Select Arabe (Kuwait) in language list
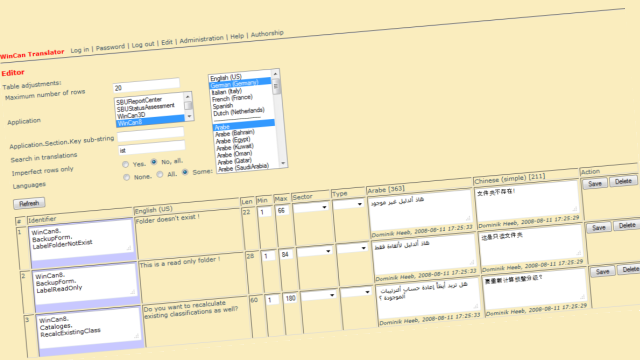The height and width of the screenshot is (360, 640). pyautogui.click(x=235, y=147)
